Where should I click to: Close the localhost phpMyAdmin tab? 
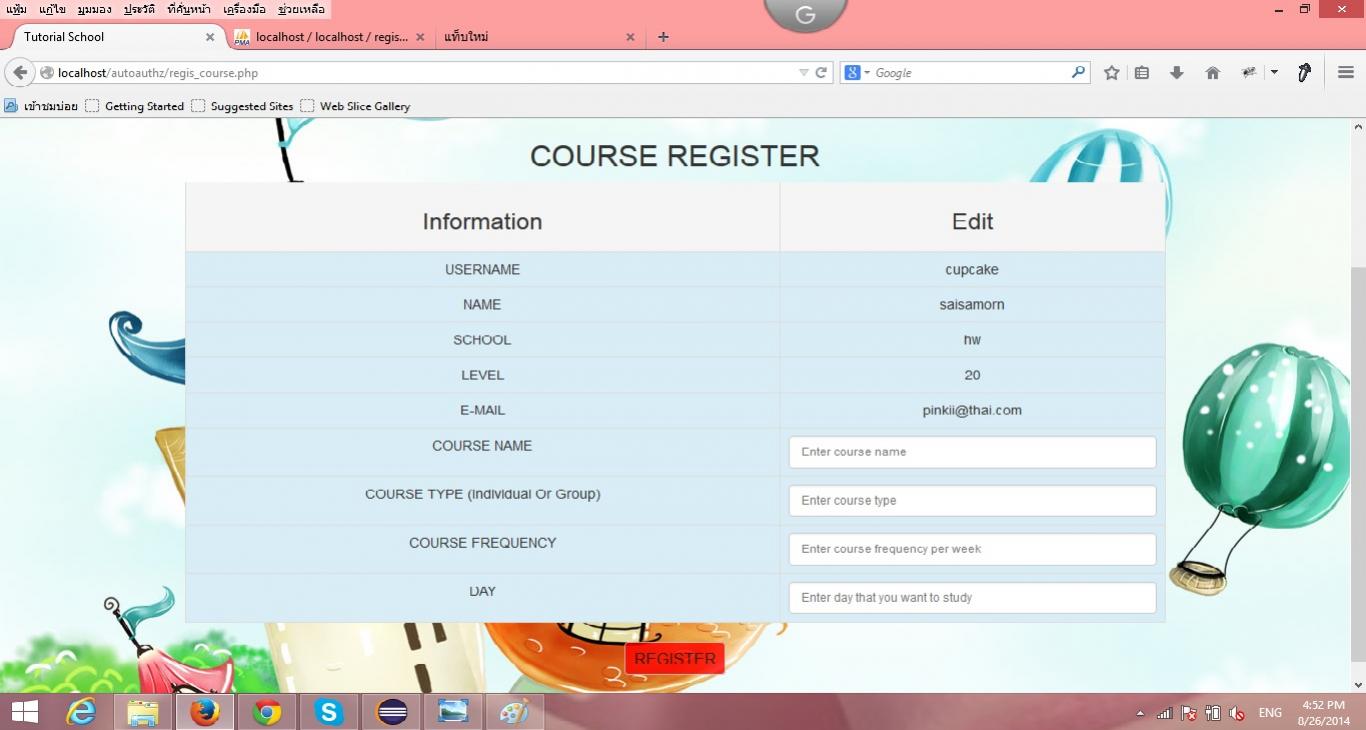420,37
